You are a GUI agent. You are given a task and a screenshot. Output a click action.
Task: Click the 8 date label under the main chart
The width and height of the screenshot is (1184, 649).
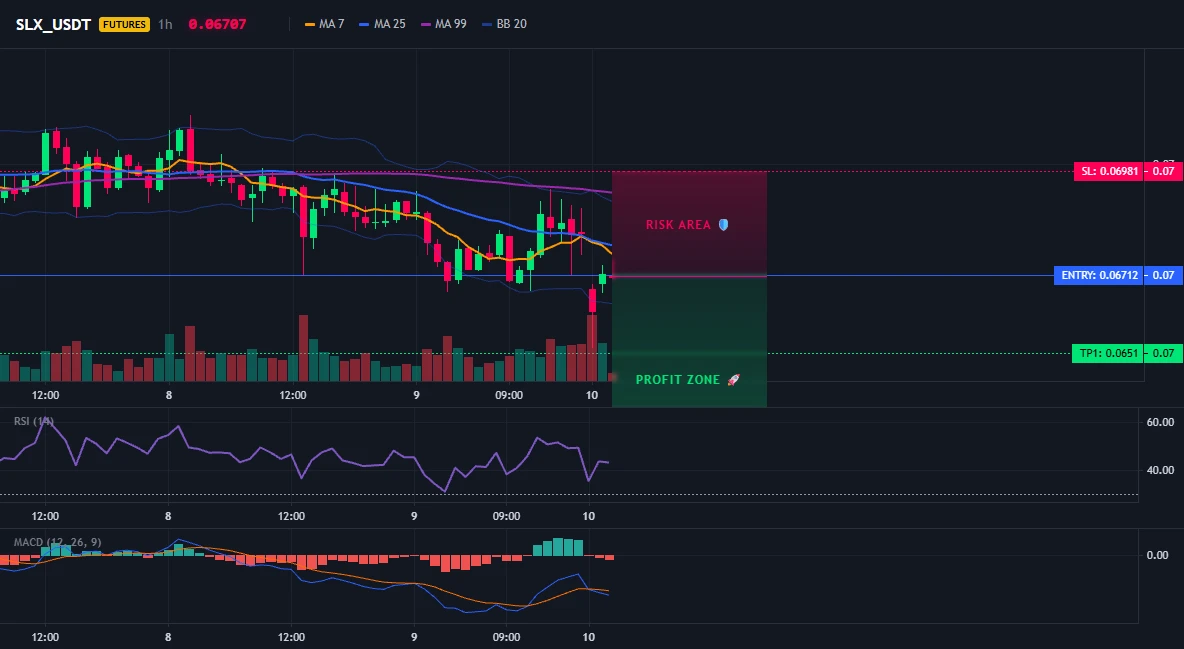tap(168, 395)
